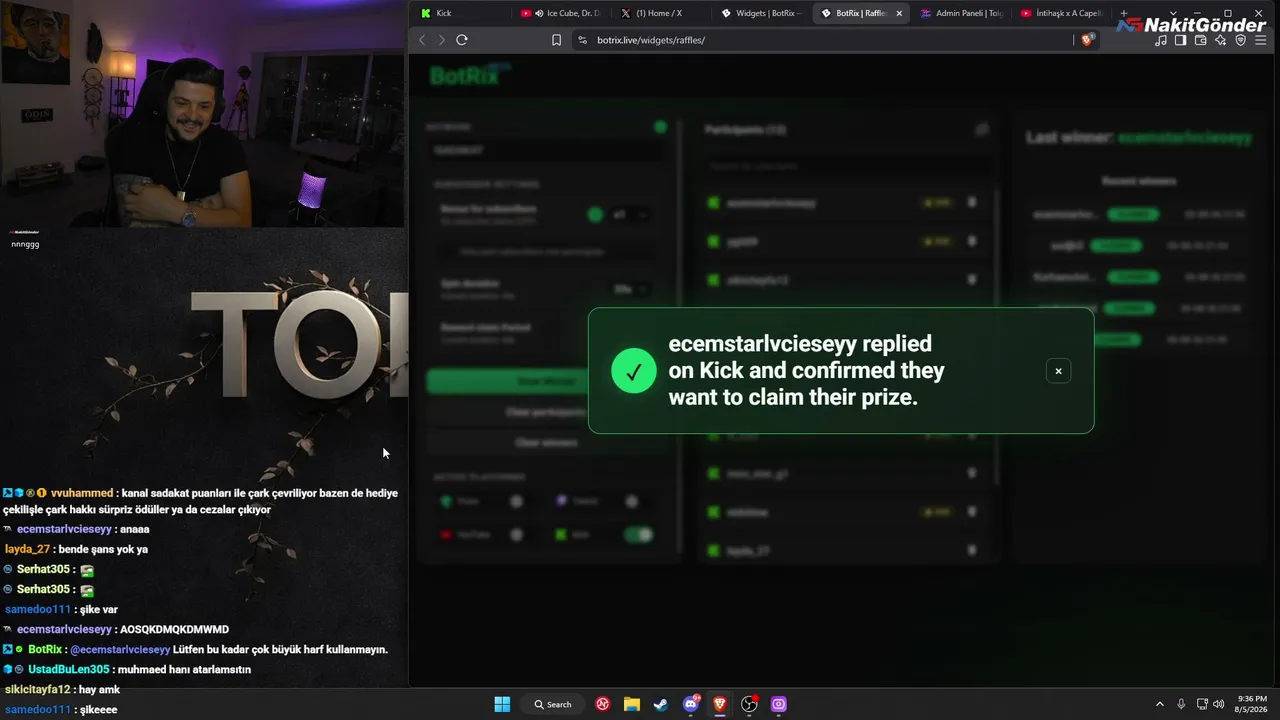Close the BotRix | Raffles tab
Screen dimensions: 1280x720
899,13
